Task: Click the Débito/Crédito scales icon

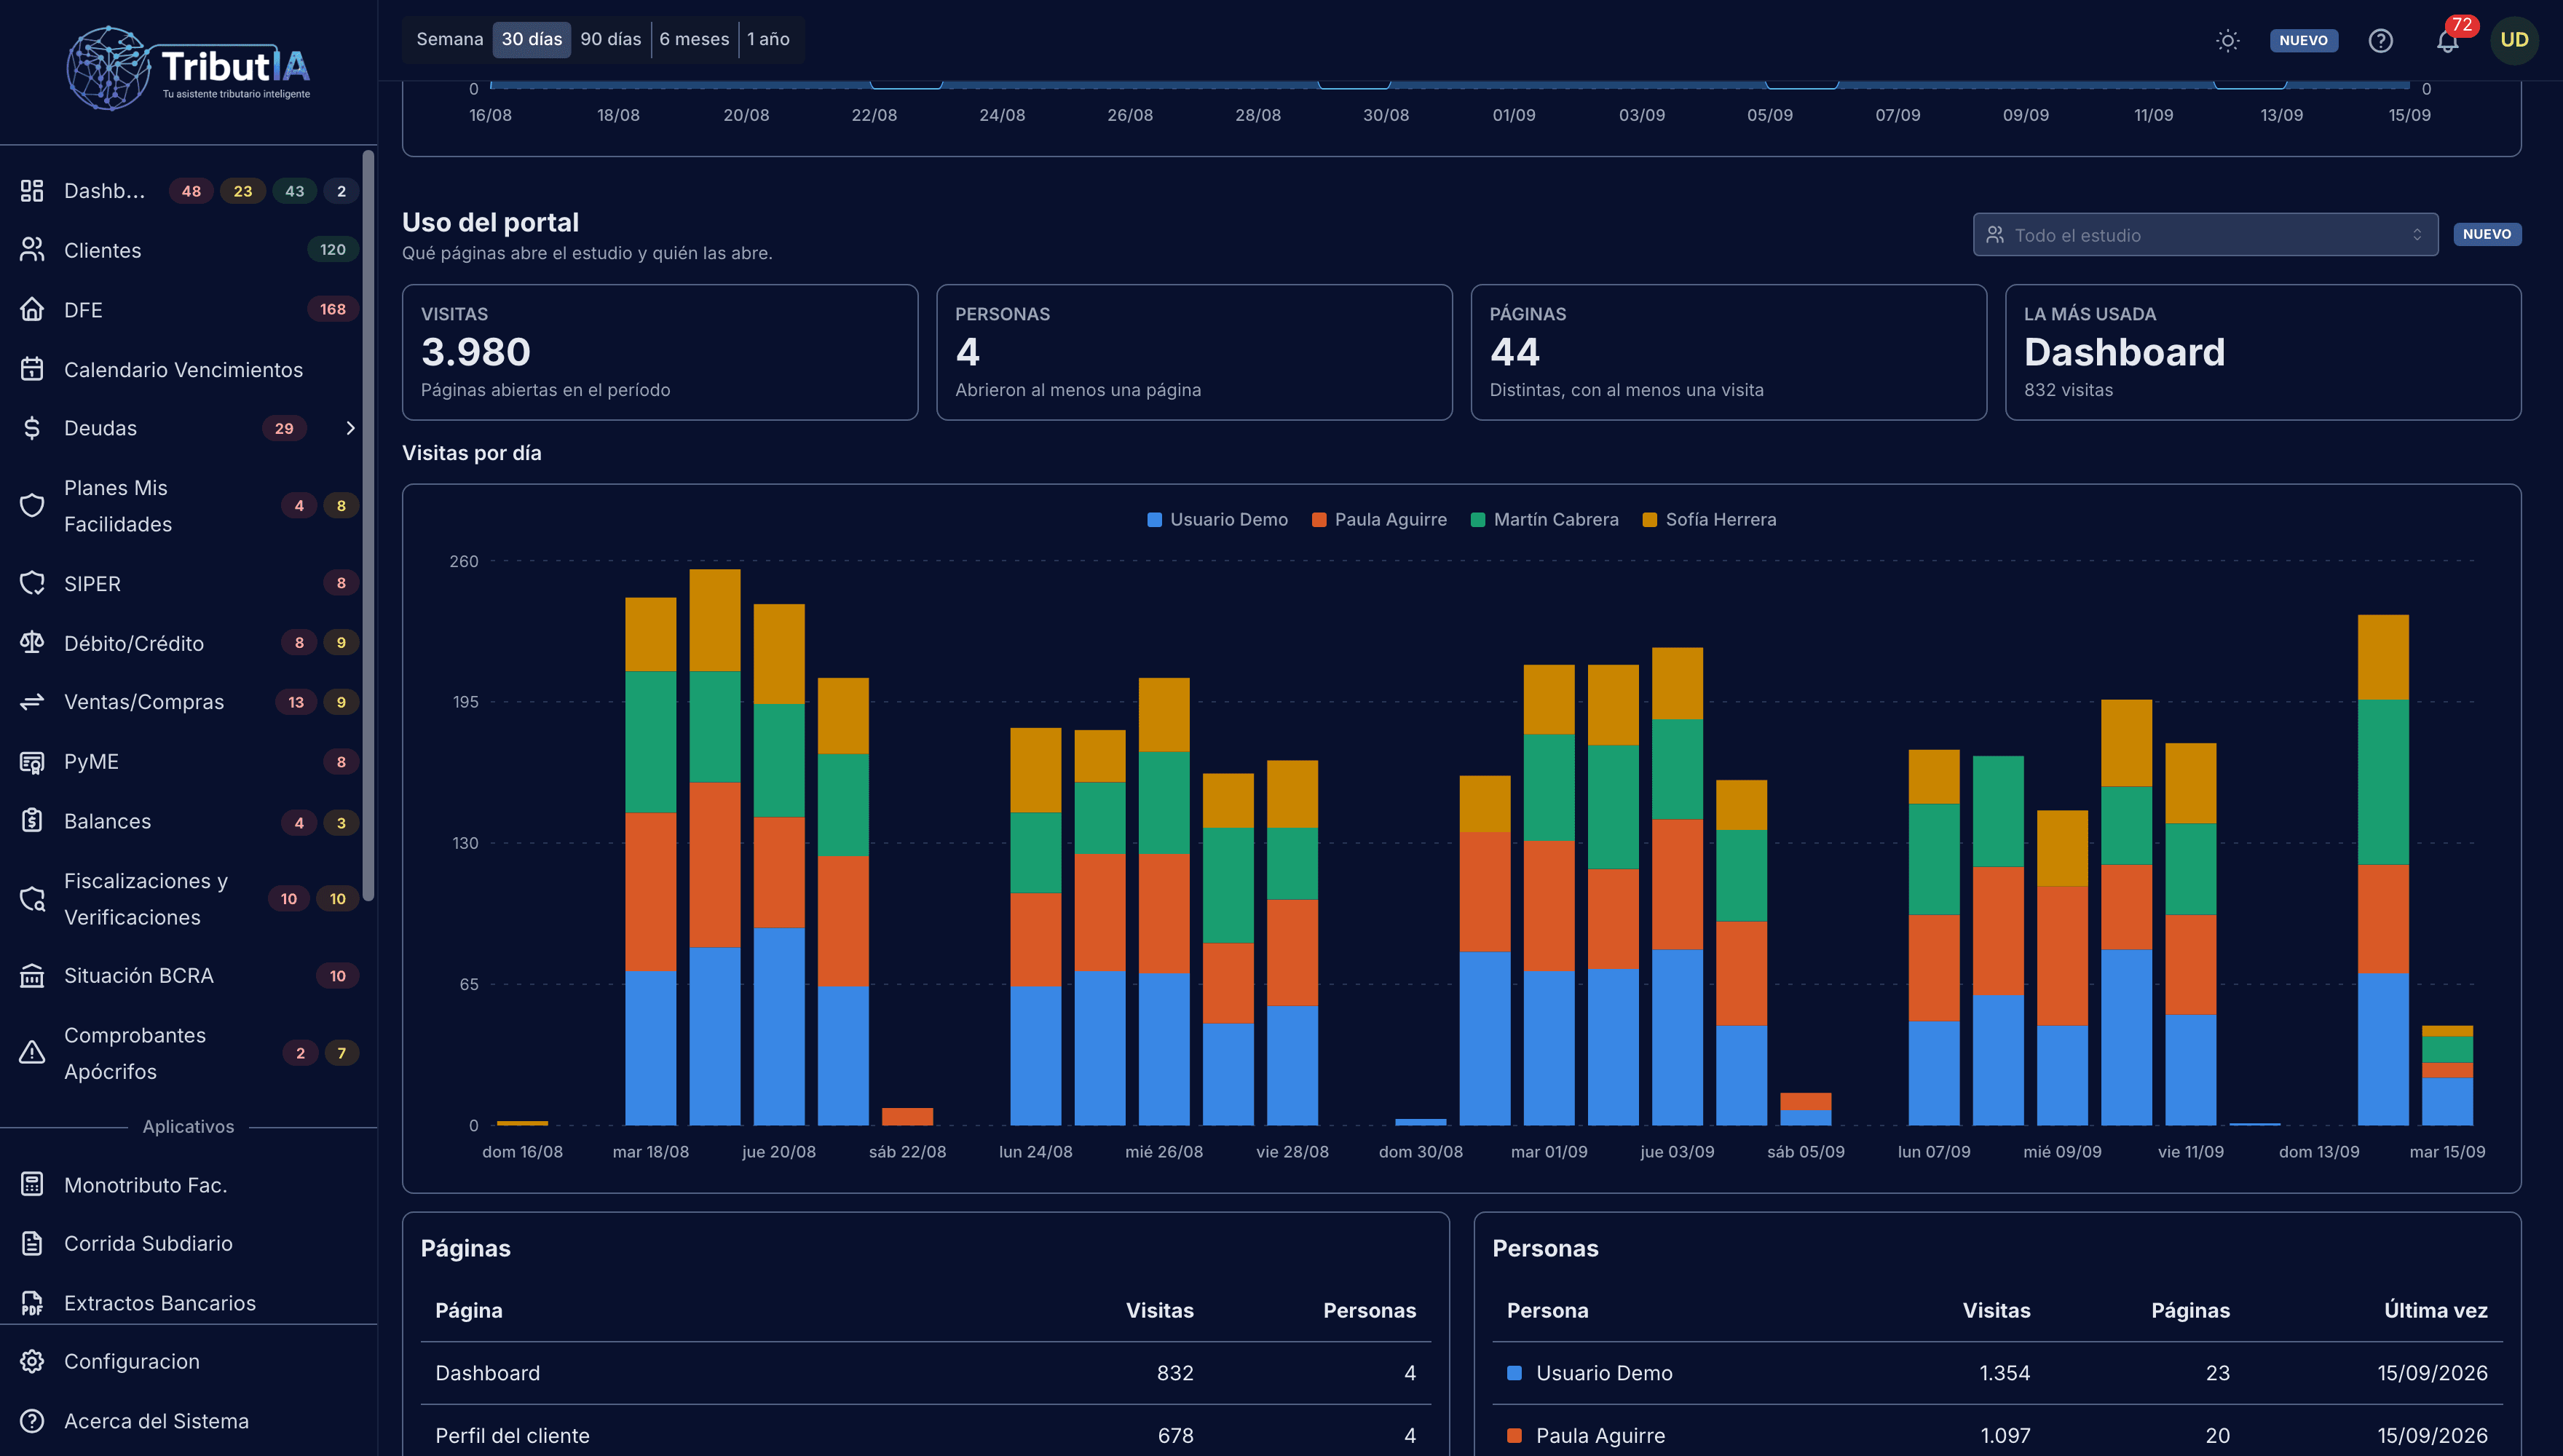Action: click(x=32, y=642)
